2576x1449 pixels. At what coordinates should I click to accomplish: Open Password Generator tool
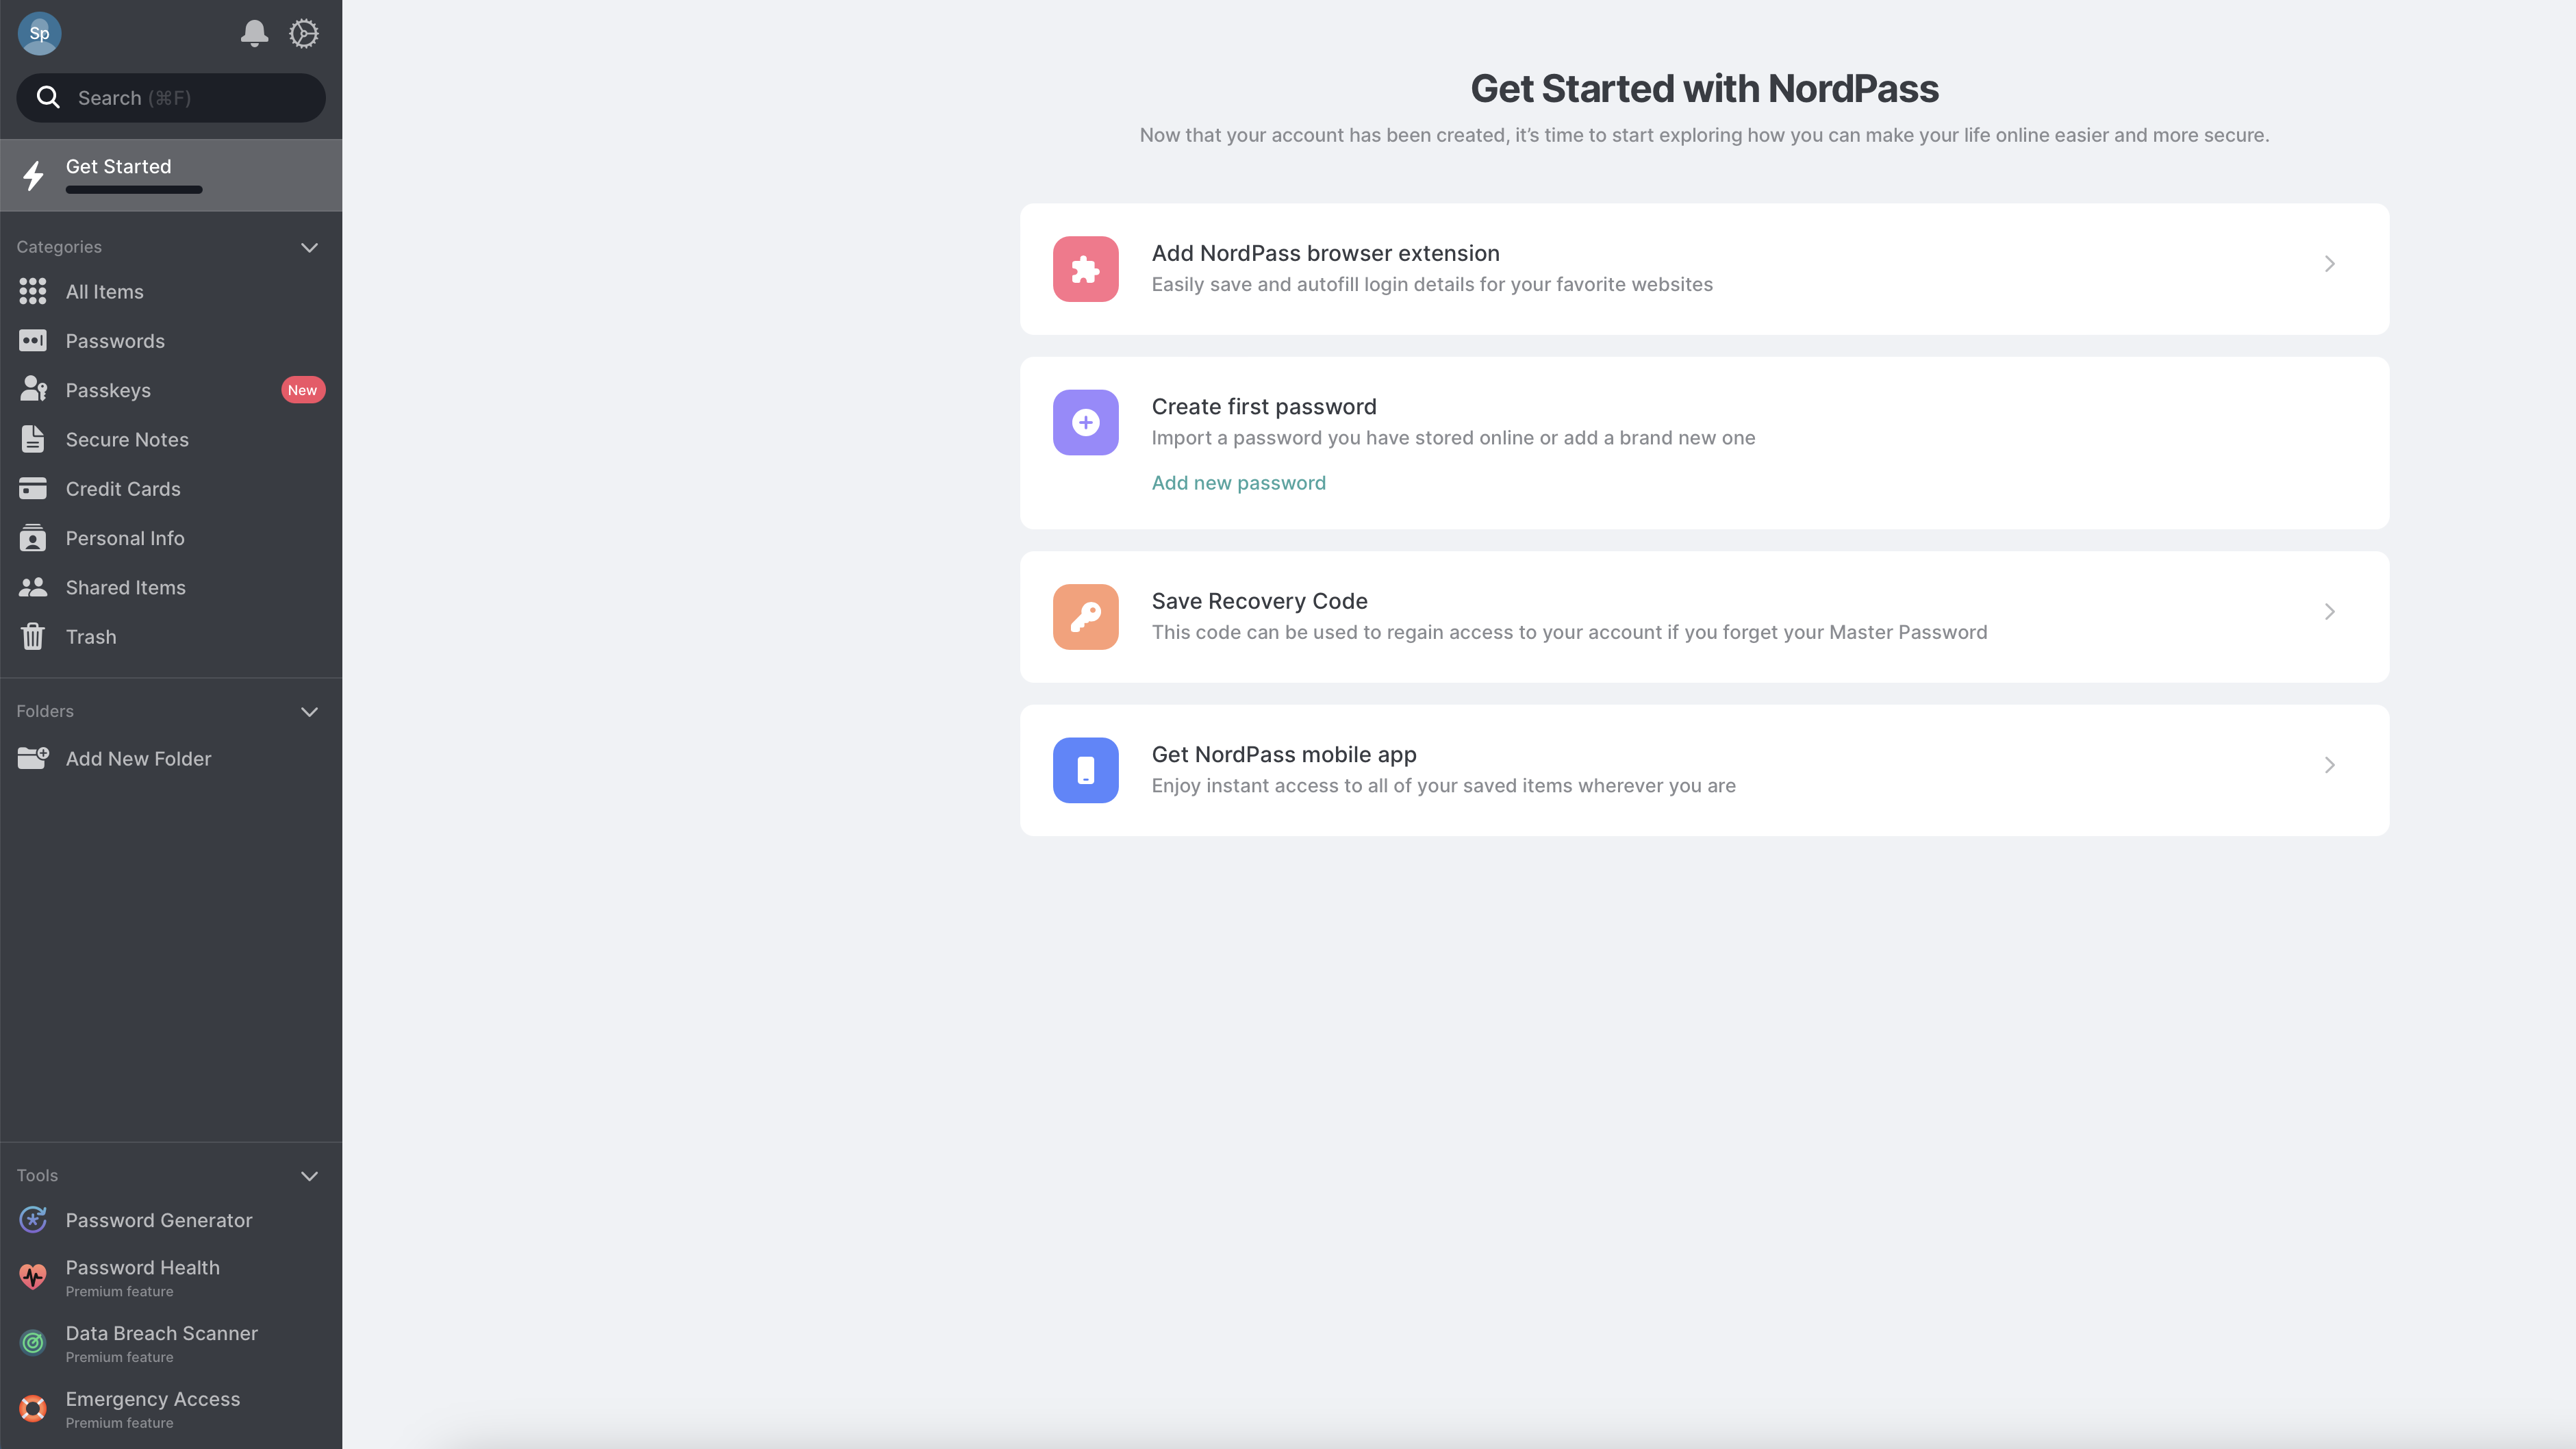click(171, 1220)
